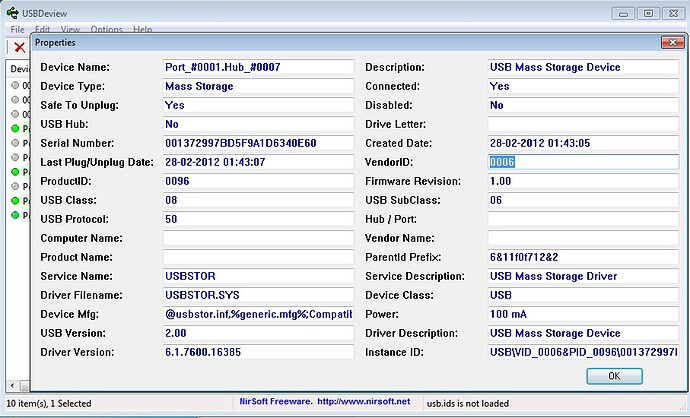Screen dimensions: 690x418
Task: Click the Device Mfg field
Action: pyautogui.click(x=258, y=314)
